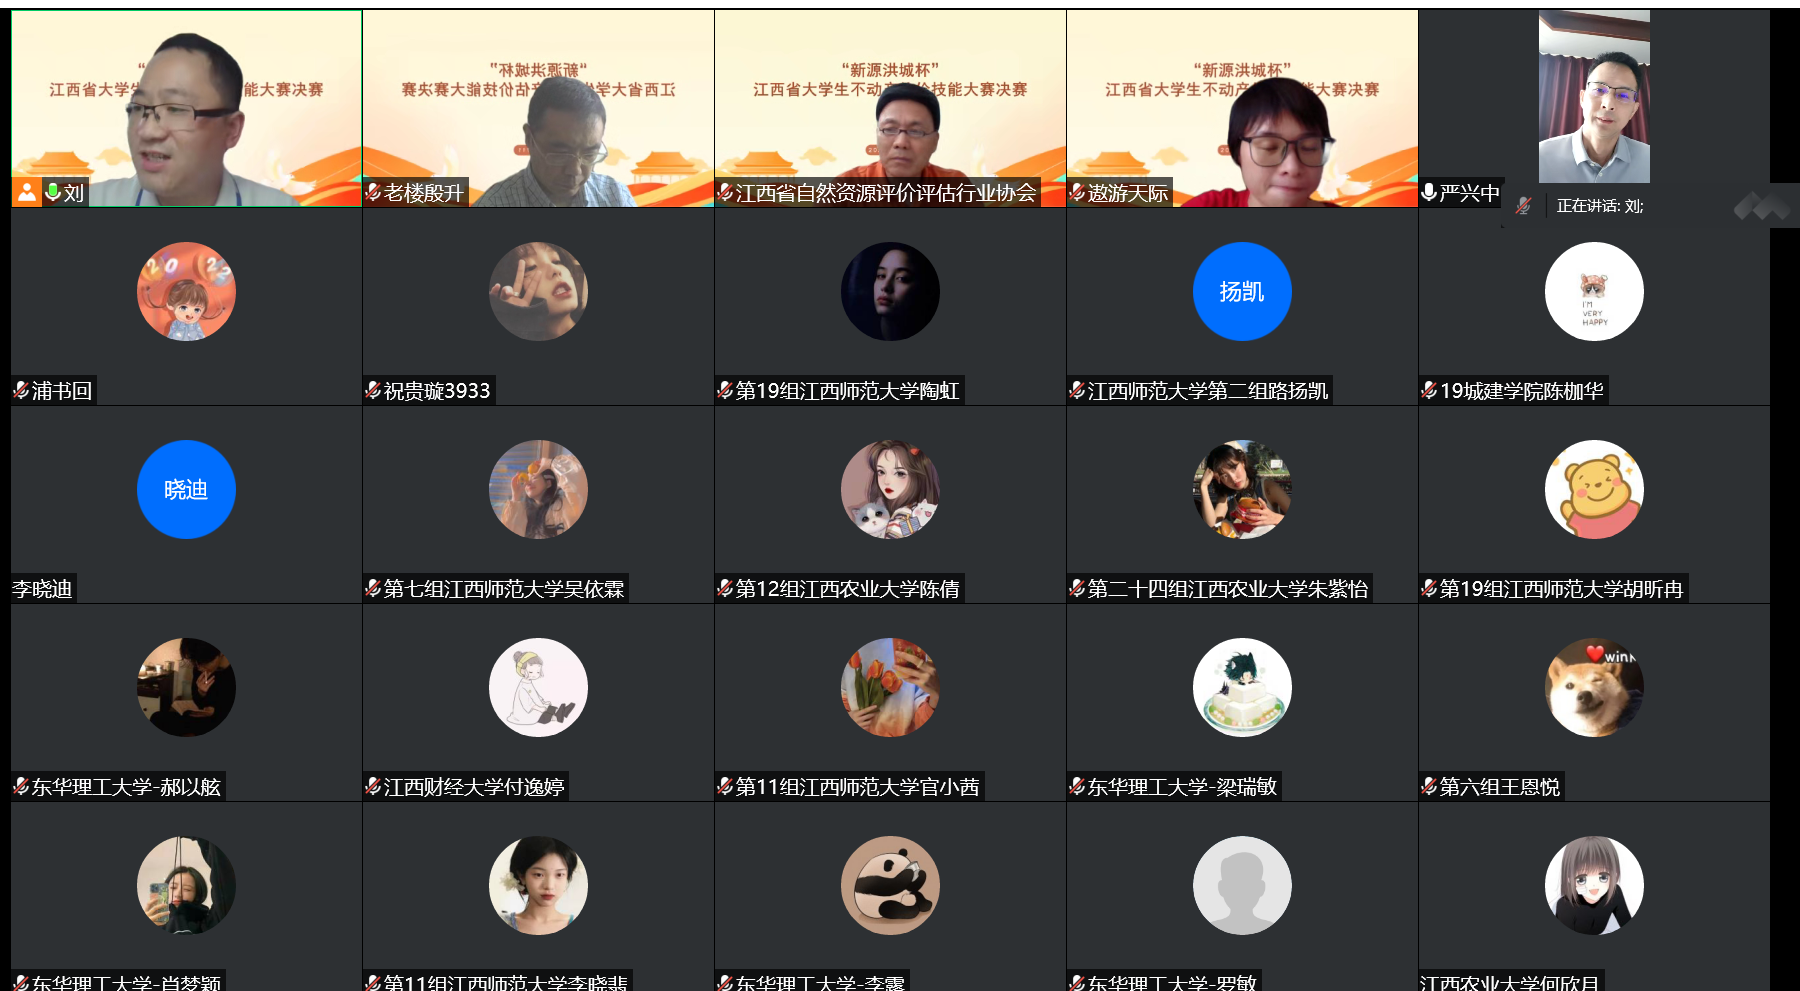Click the host person icon next to 刘
1800x991 pixels.
[27, 192]
